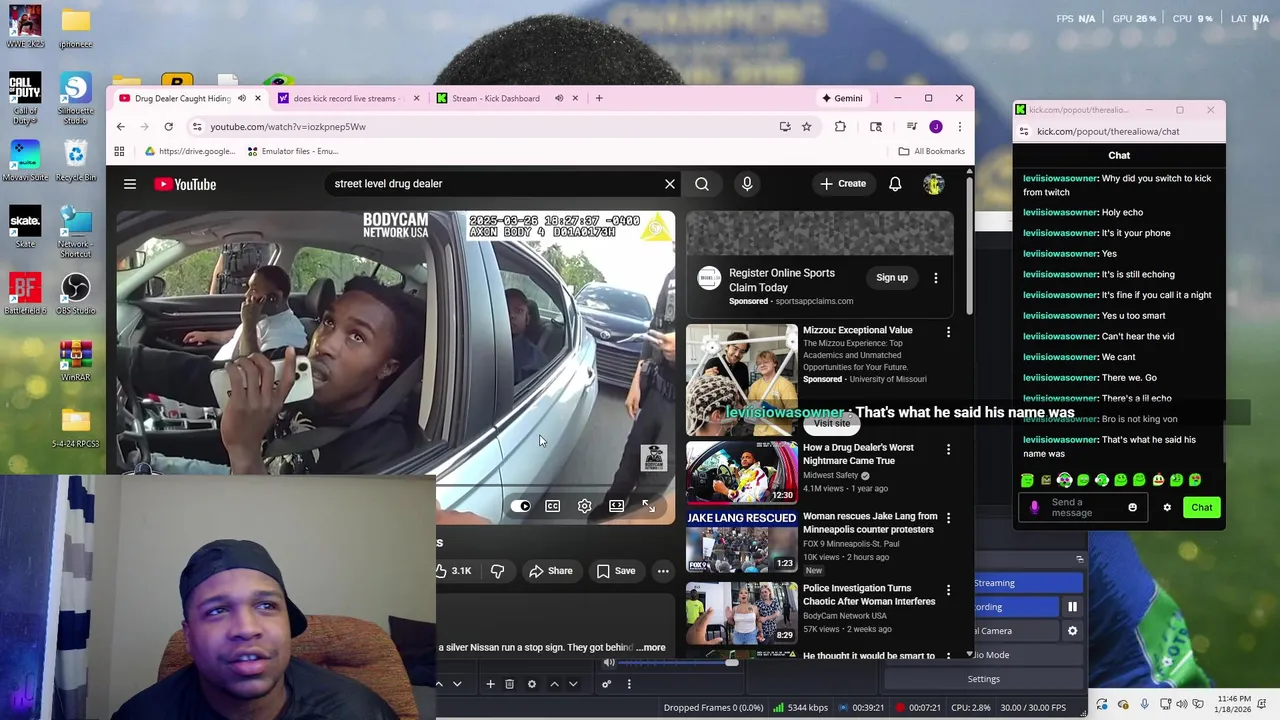1280x720 pixels.
Task: Toggle the video autoplay switch
Action: (521, 506)
